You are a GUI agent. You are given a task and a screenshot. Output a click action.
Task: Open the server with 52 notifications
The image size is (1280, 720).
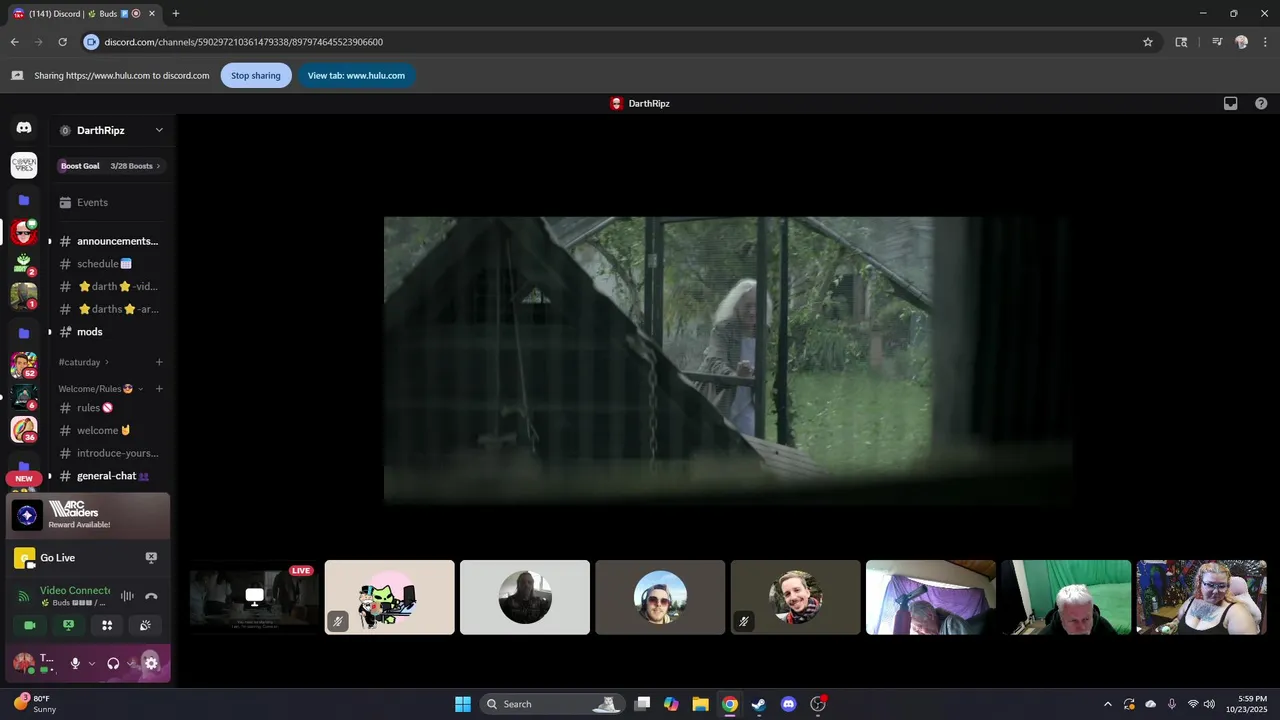pyautogui.click(x=24, y=366)
